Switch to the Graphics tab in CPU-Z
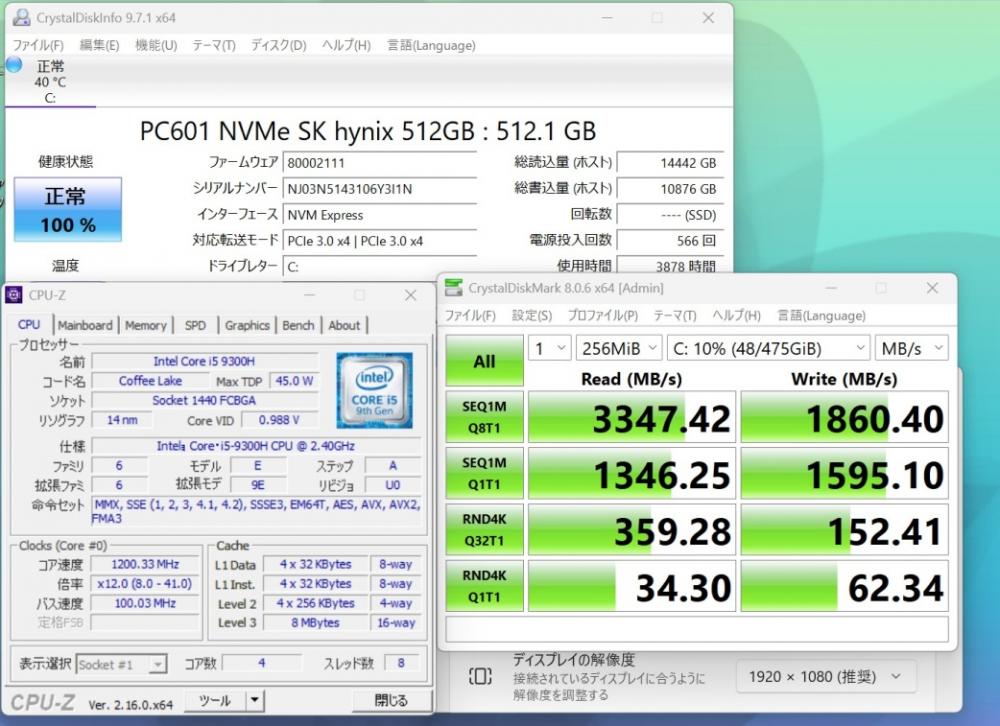Viewport: 1000px width, 726px height. pyautogui.click(x=247, y=325)
